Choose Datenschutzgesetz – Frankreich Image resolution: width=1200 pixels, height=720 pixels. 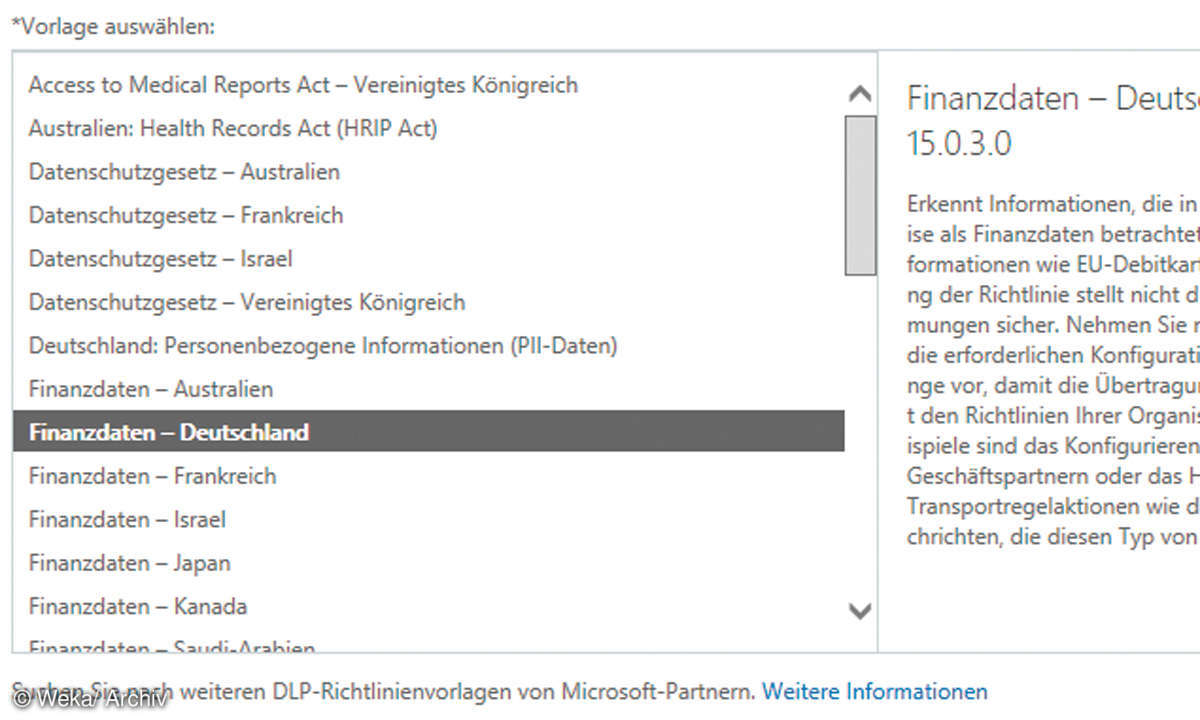click(x=186, y=215)
